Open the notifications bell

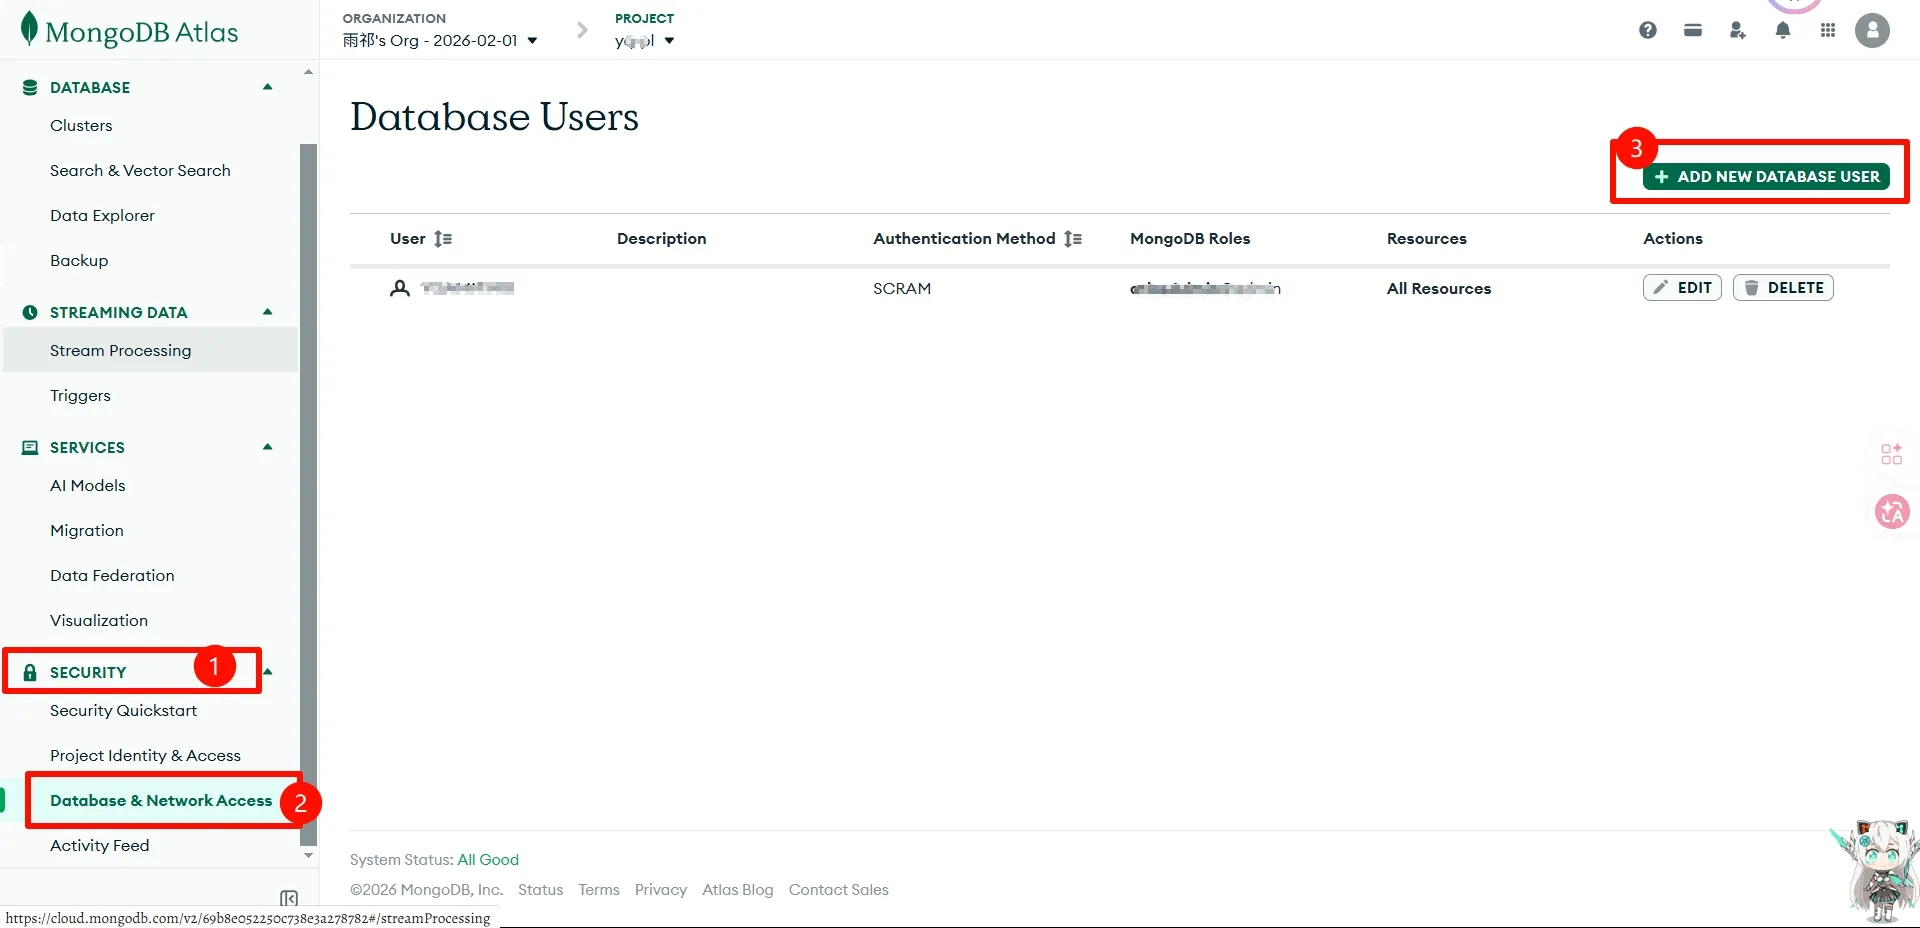click(1783, 30)
